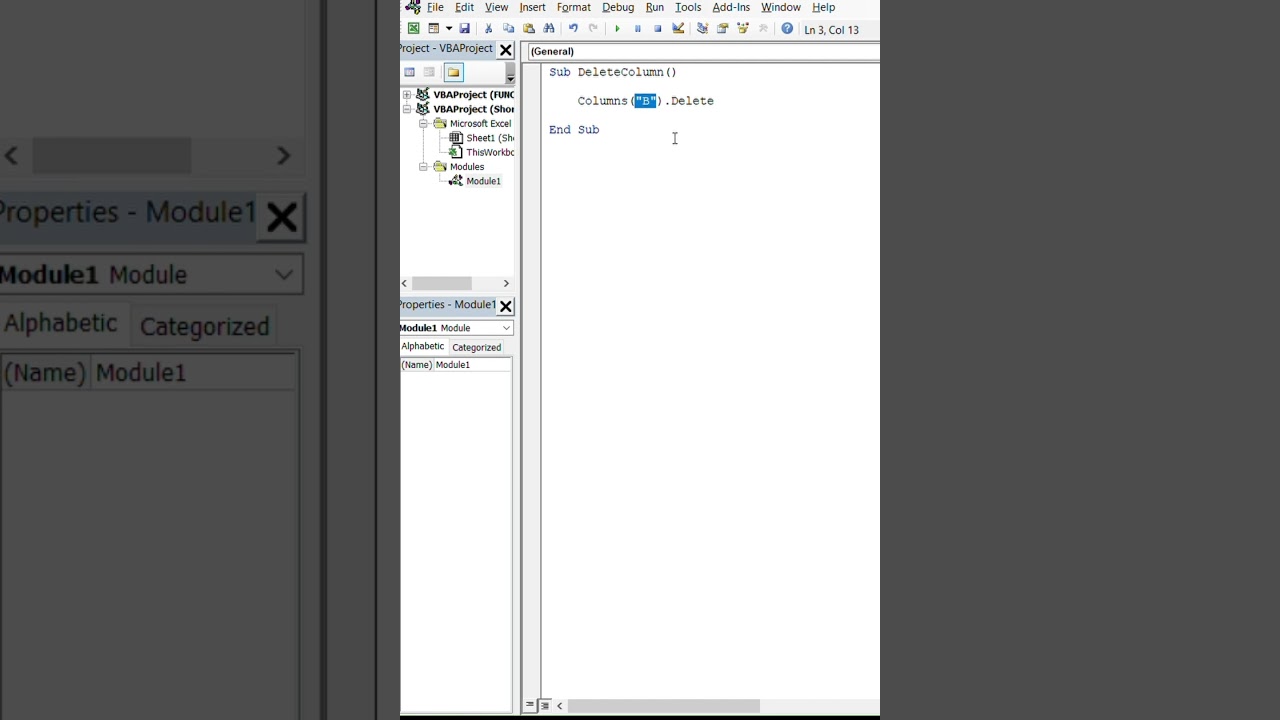Image resolution: width=1280 pixels, height=720 pixels.
Task: Switch to the Categorized tab
Action: click(476, 347)
